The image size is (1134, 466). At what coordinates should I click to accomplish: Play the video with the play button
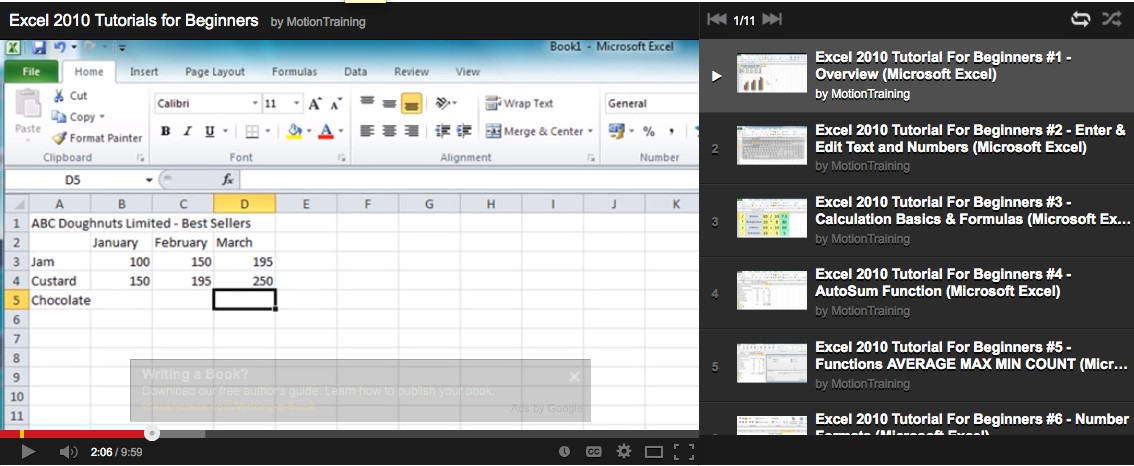click(28, 452)
